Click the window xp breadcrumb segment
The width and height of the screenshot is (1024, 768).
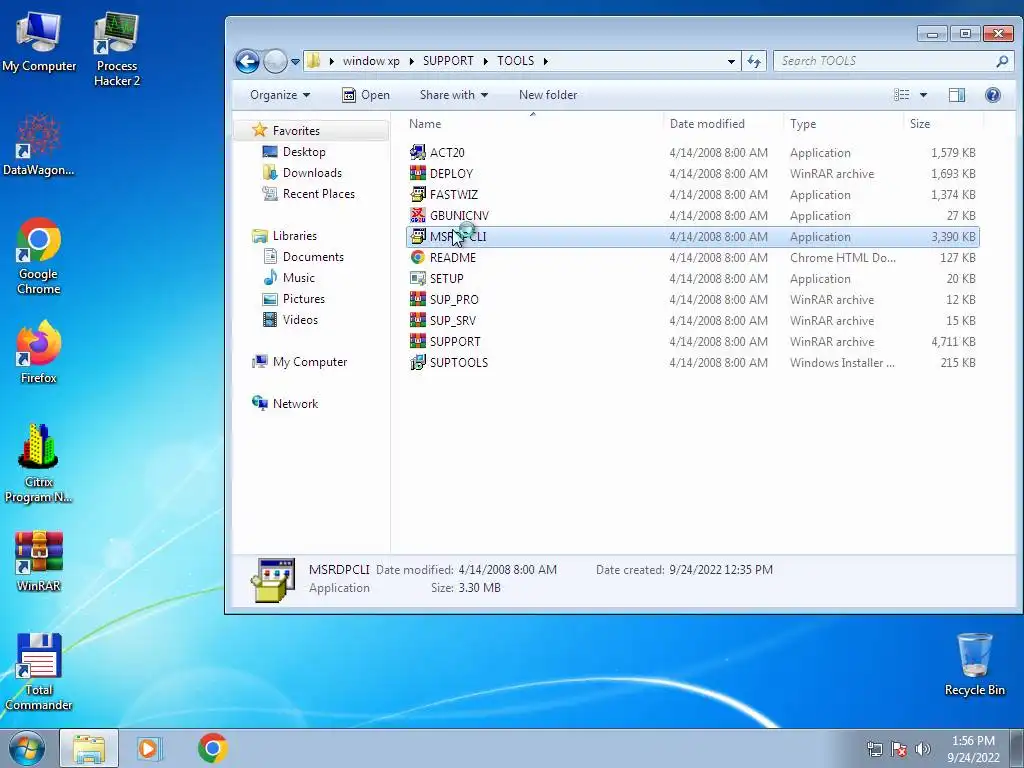pyautogui.click(x=371, y=61)
